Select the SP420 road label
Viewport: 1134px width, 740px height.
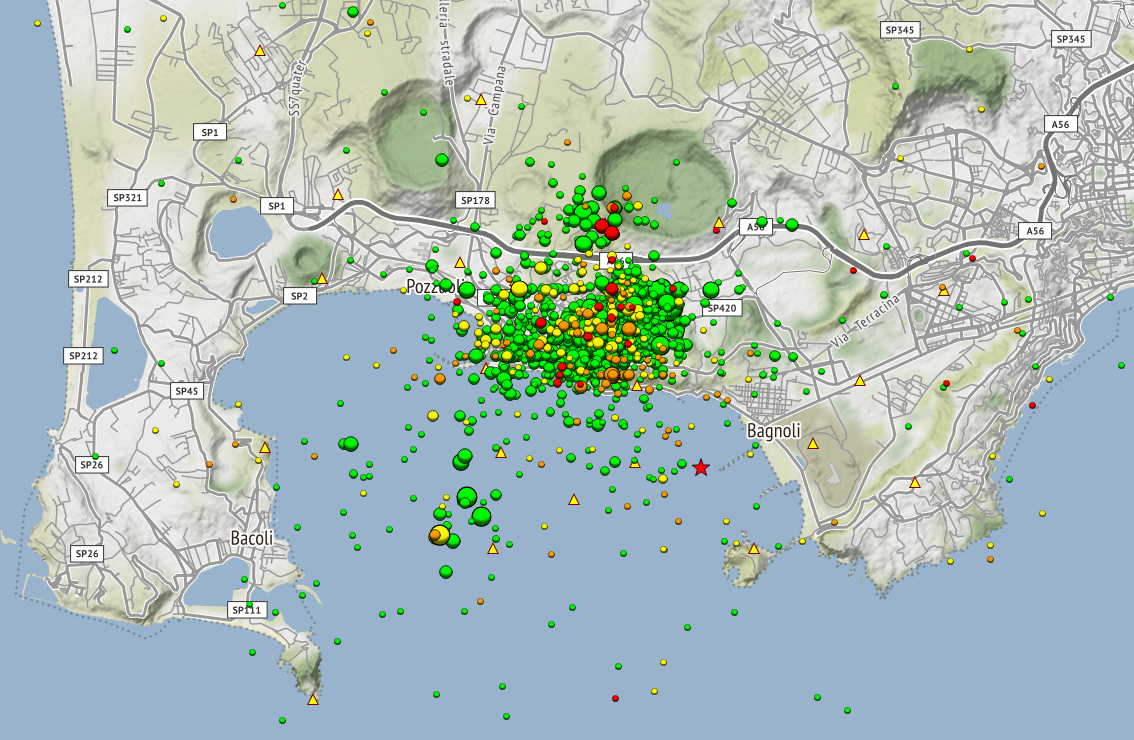(722, 308)
